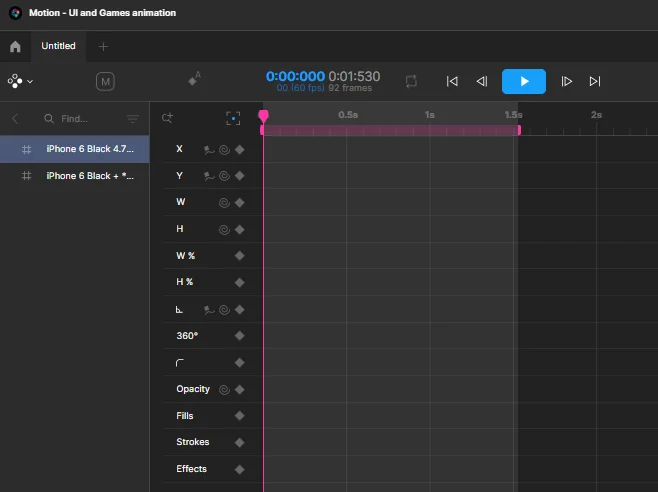The width and height of the screenshot is (658, 492).
Task: Add a keyframe diamond for rotation angle
Action: [x=240, y=310]
